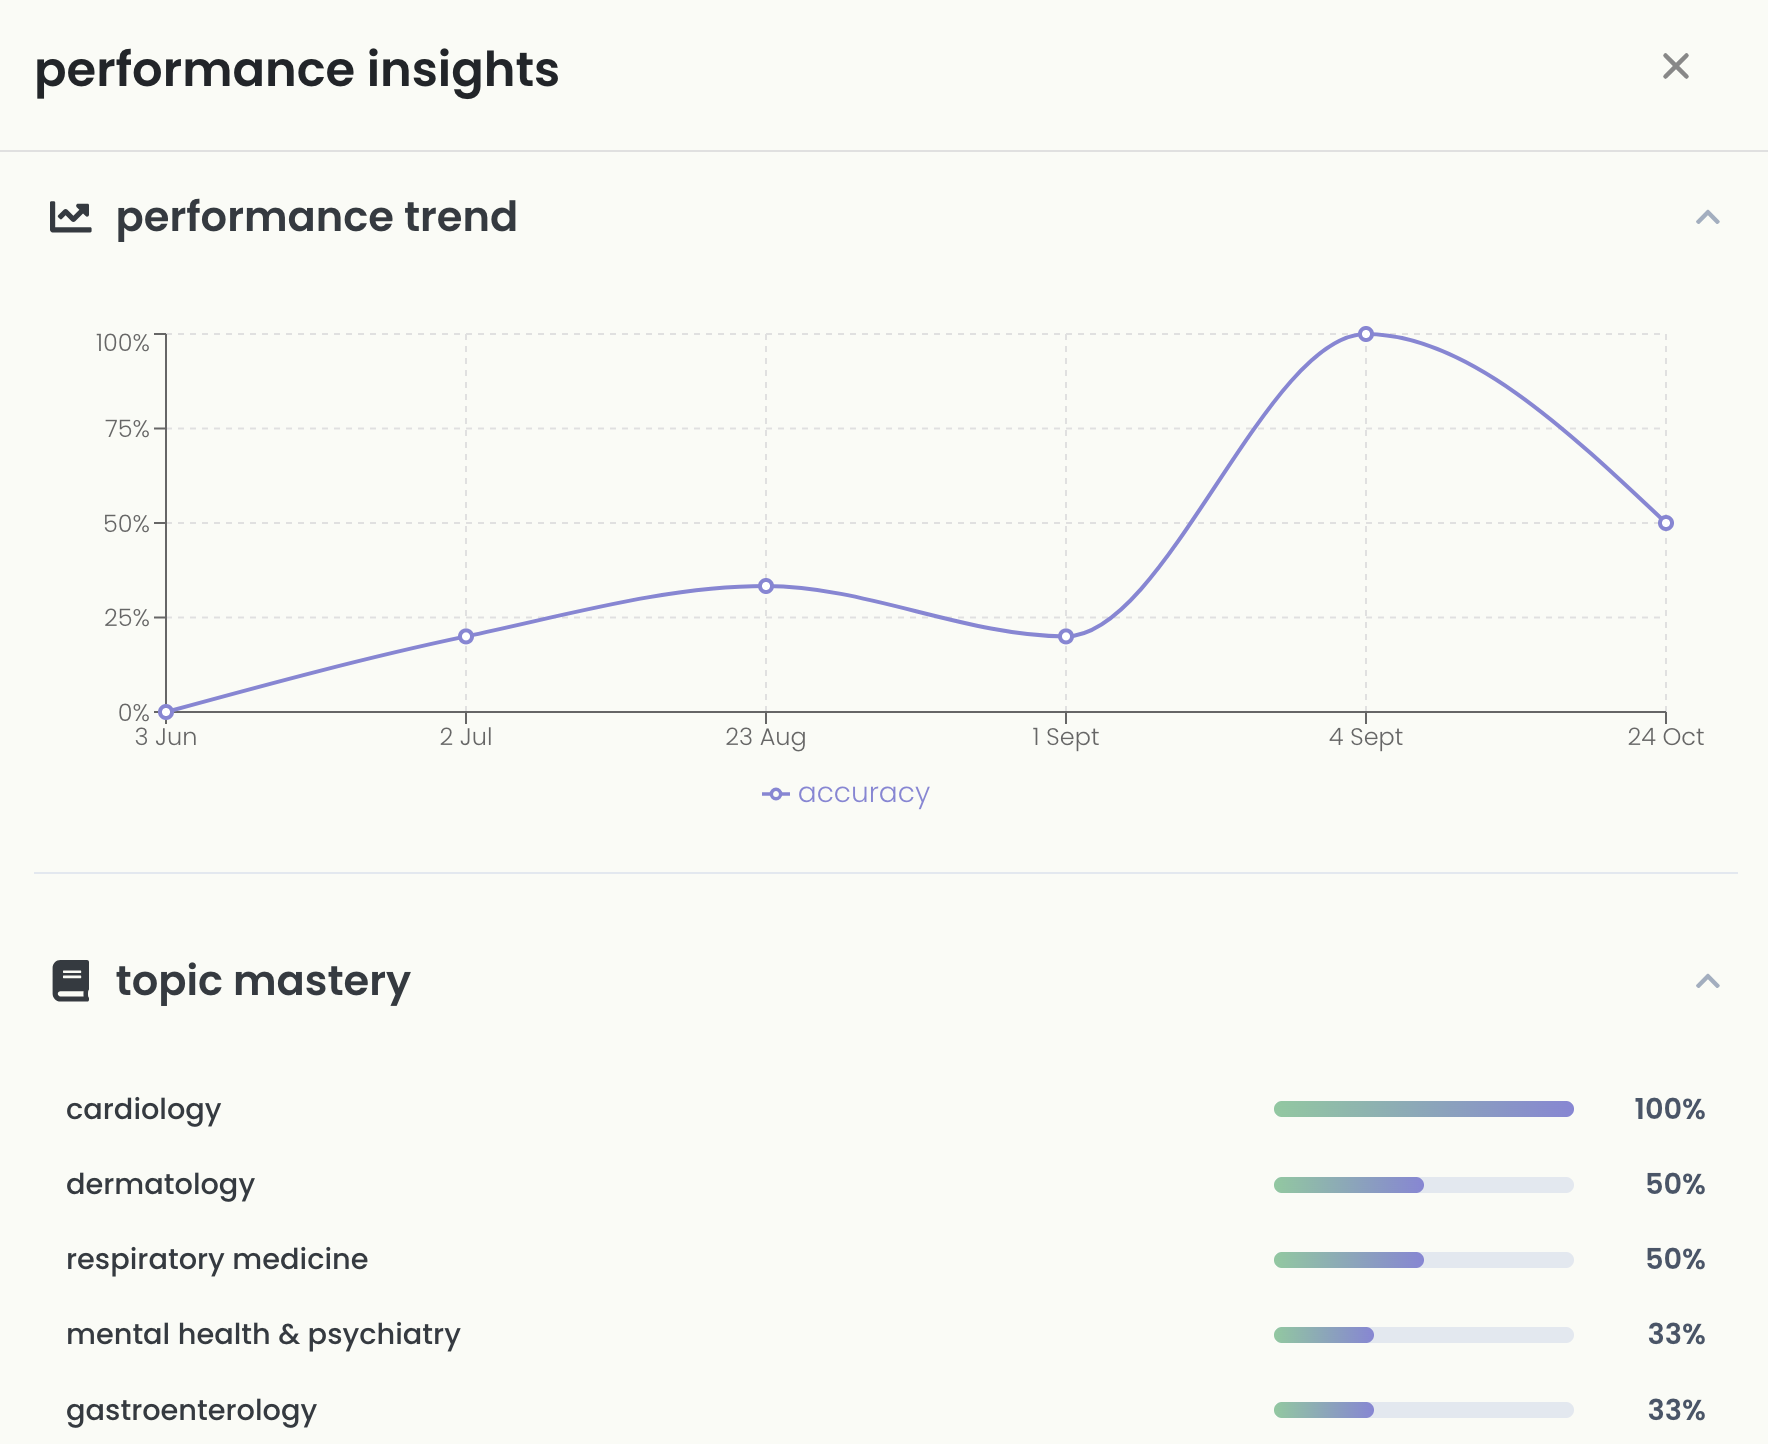The width and height of the screenshot is (1768, 1444).
Task: Select the 23 Aug accuracy data point
Action: click(765, 585)
